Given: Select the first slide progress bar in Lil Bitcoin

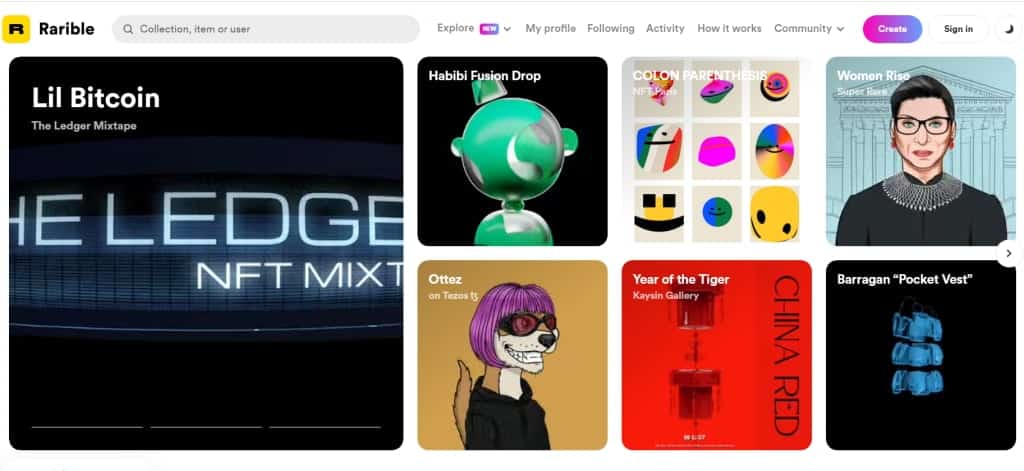Looking at the screenshot, I should [88, 427].
